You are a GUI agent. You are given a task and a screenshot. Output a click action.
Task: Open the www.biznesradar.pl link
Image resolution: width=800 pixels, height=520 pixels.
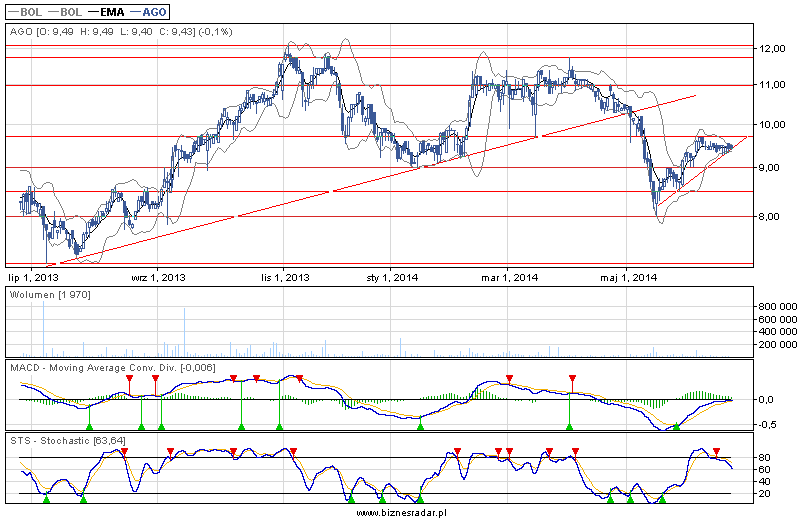click(401, 513)
